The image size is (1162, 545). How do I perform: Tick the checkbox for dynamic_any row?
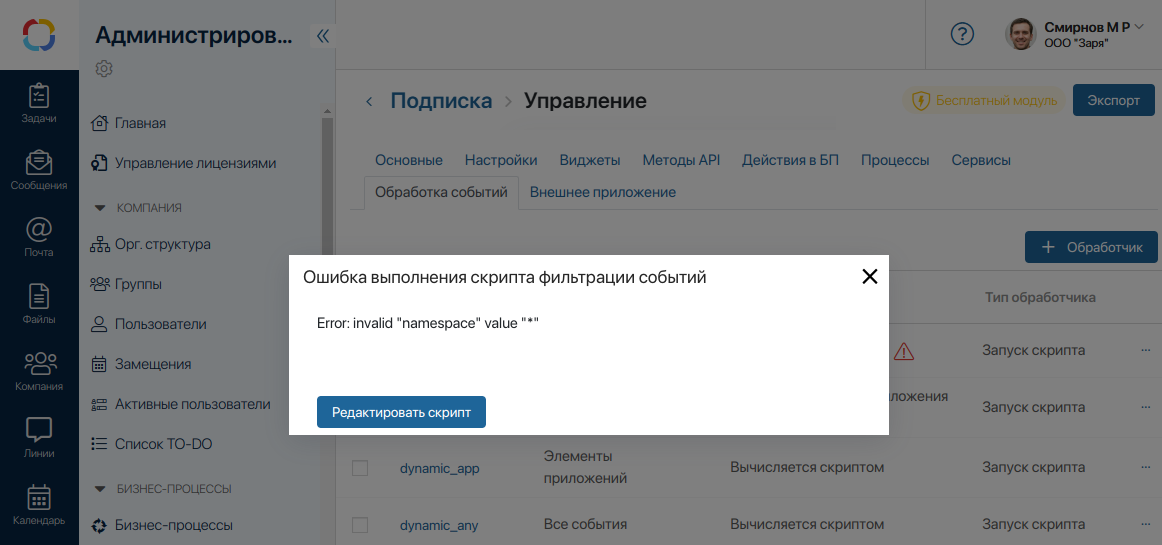click(x=360, y=525)
